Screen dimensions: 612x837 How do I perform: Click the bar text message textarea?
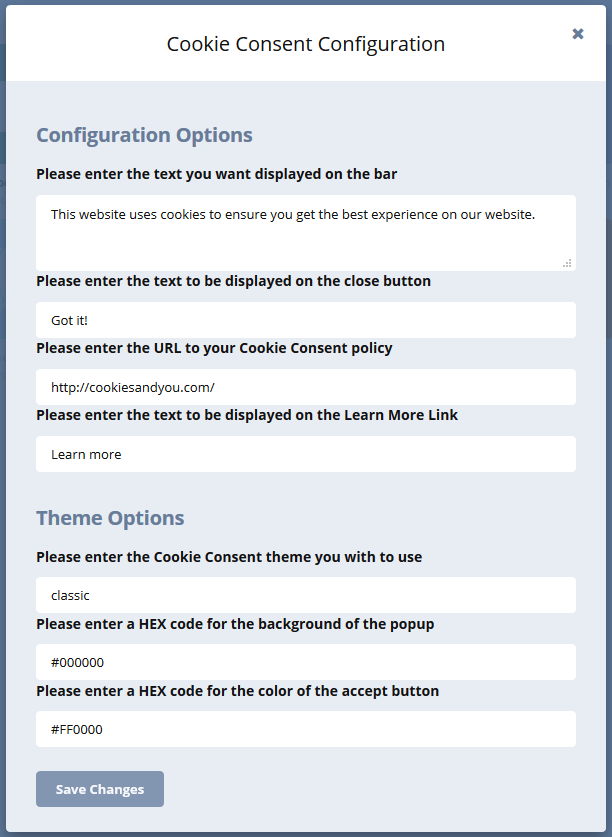click(305, 233)
